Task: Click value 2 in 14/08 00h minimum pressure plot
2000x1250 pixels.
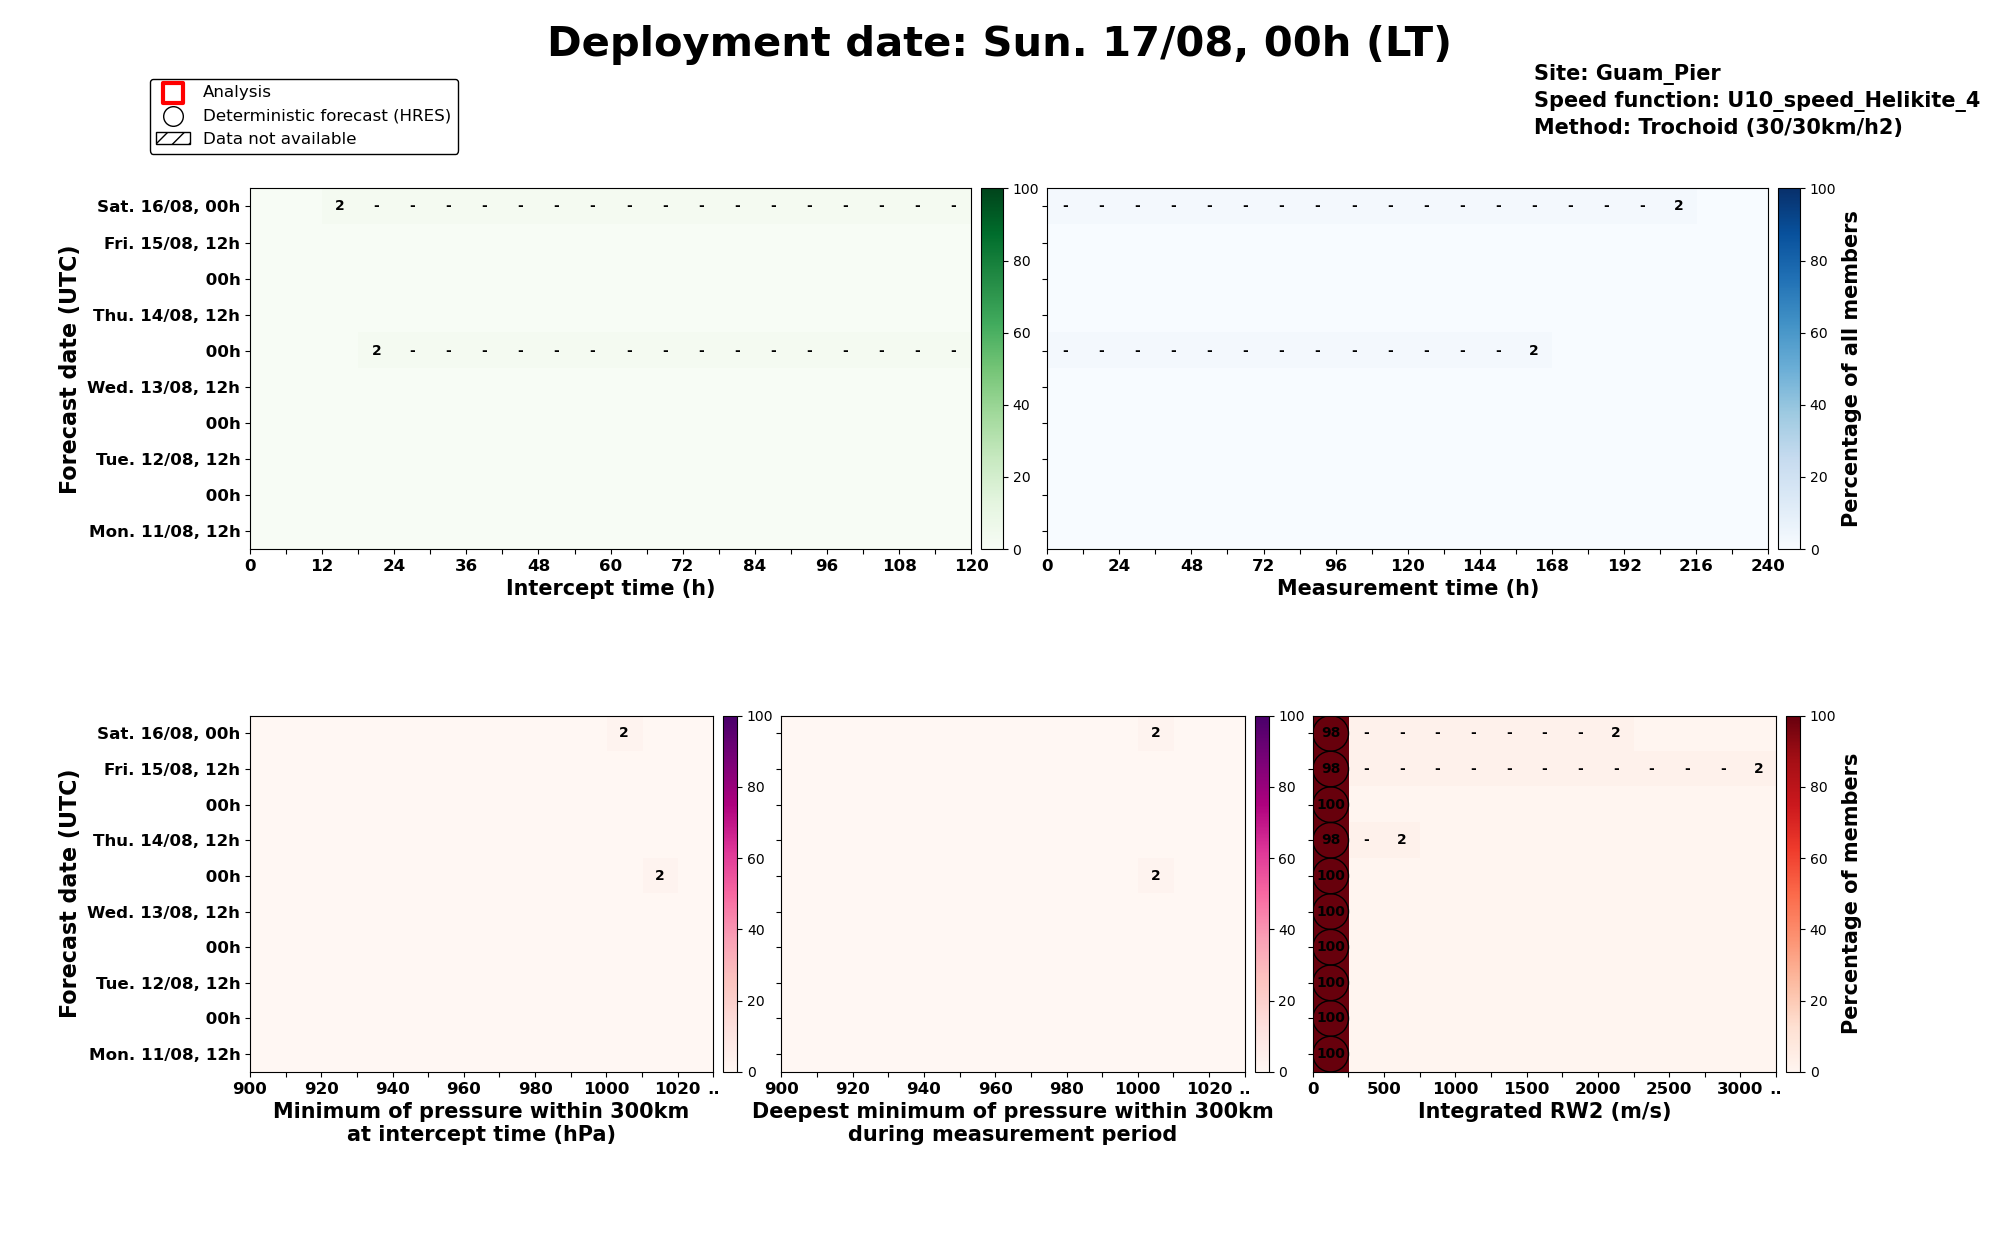Action: click(660, 876)
